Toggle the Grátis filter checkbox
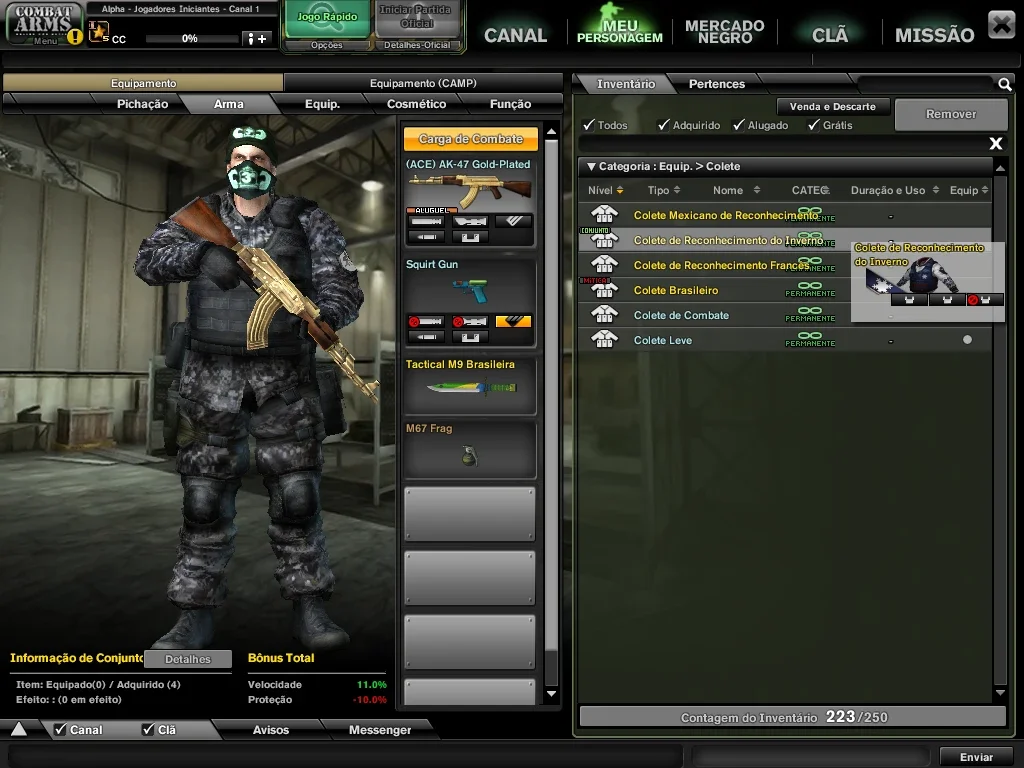The image size is (1024, 768). pos(814,125)
